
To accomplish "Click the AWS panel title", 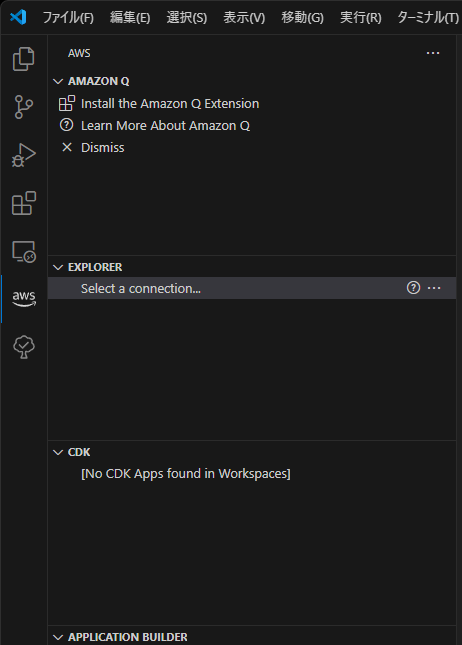I will tap(79, 53).
